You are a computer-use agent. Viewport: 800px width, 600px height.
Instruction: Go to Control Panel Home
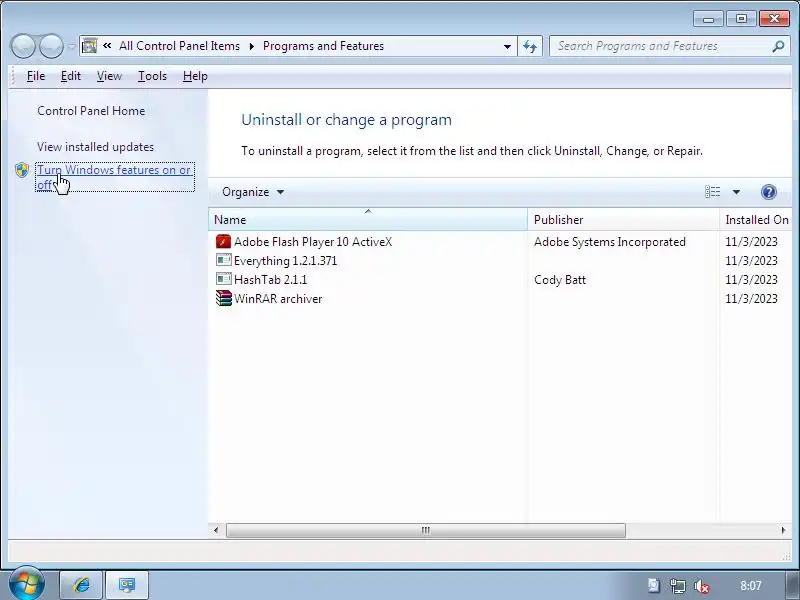coord(91,111)
